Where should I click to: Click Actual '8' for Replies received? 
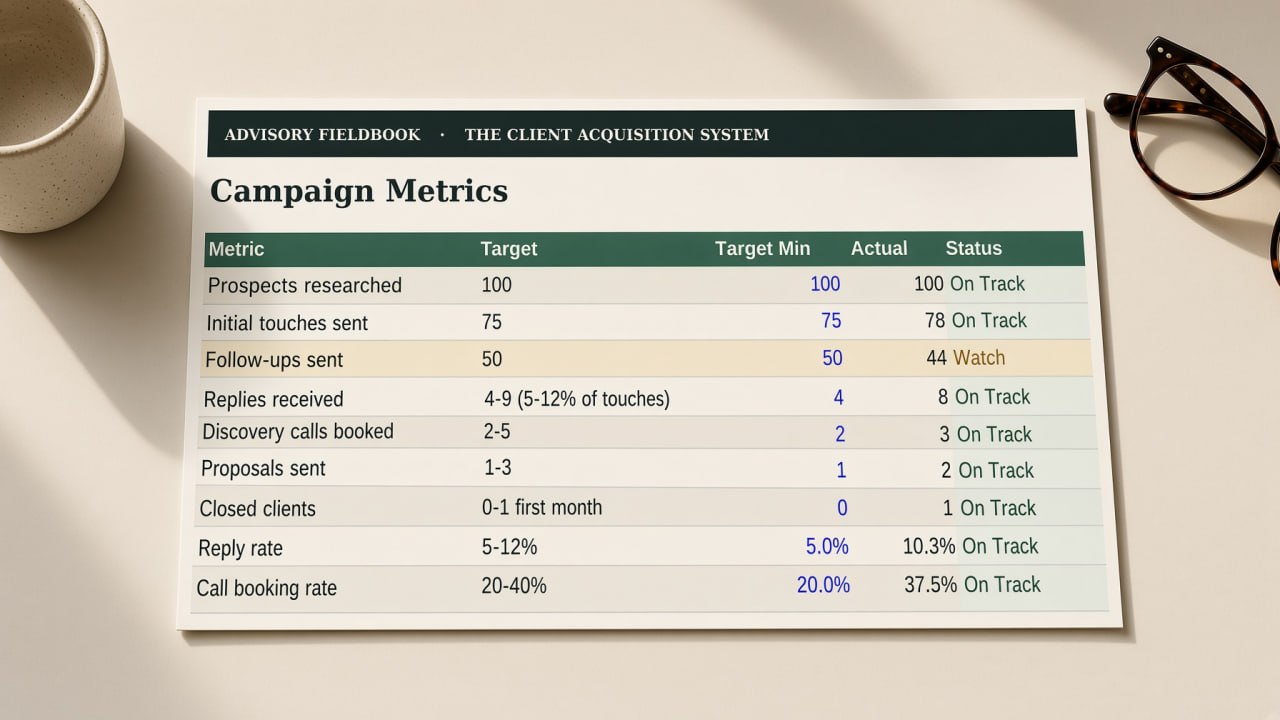(943, 397)
